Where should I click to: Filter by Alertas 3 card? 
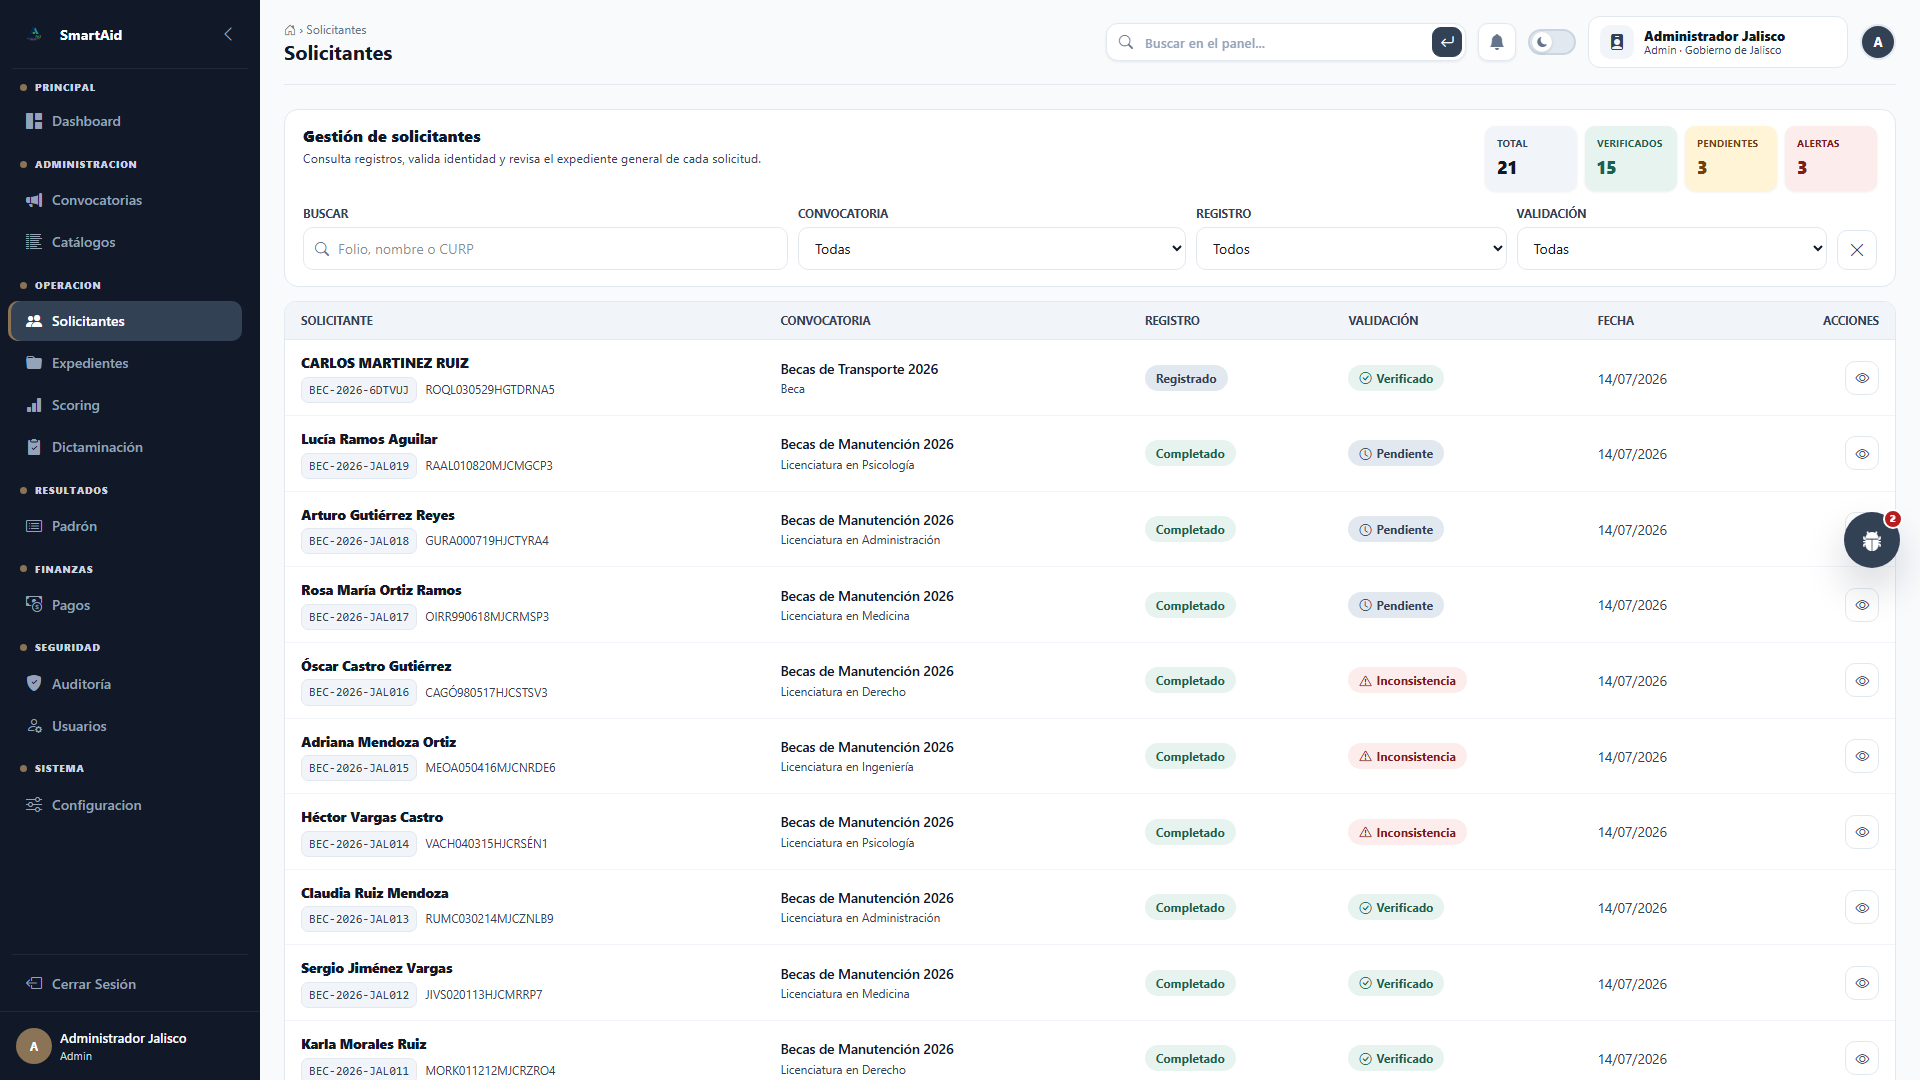(1831, 158)
